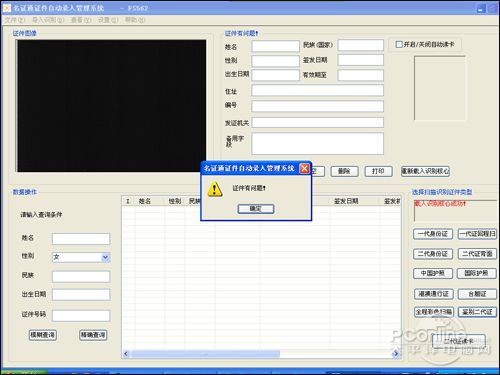Click the empty ID photo box

coord(440,88)
